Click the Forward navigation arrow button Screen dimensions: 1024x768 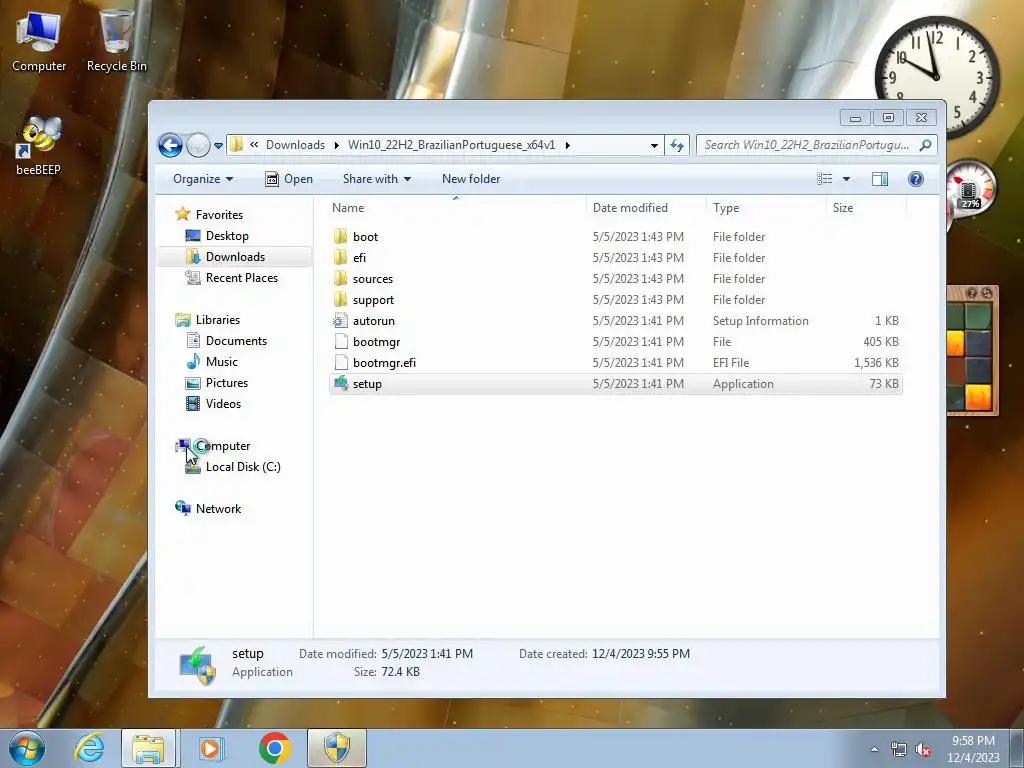click(198, 145)
